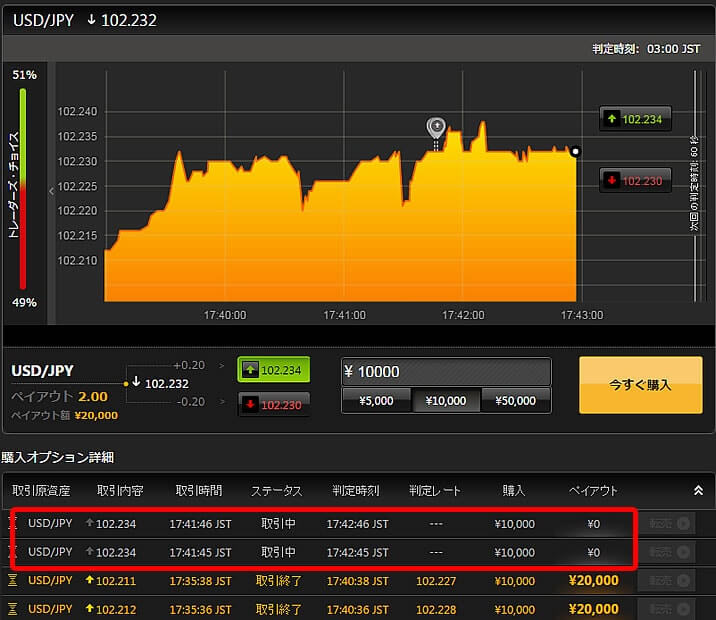Screen dimensions: 716x620
Task: Click the 判定時刻 03:00 JST label
Action: tap(646, 49)
